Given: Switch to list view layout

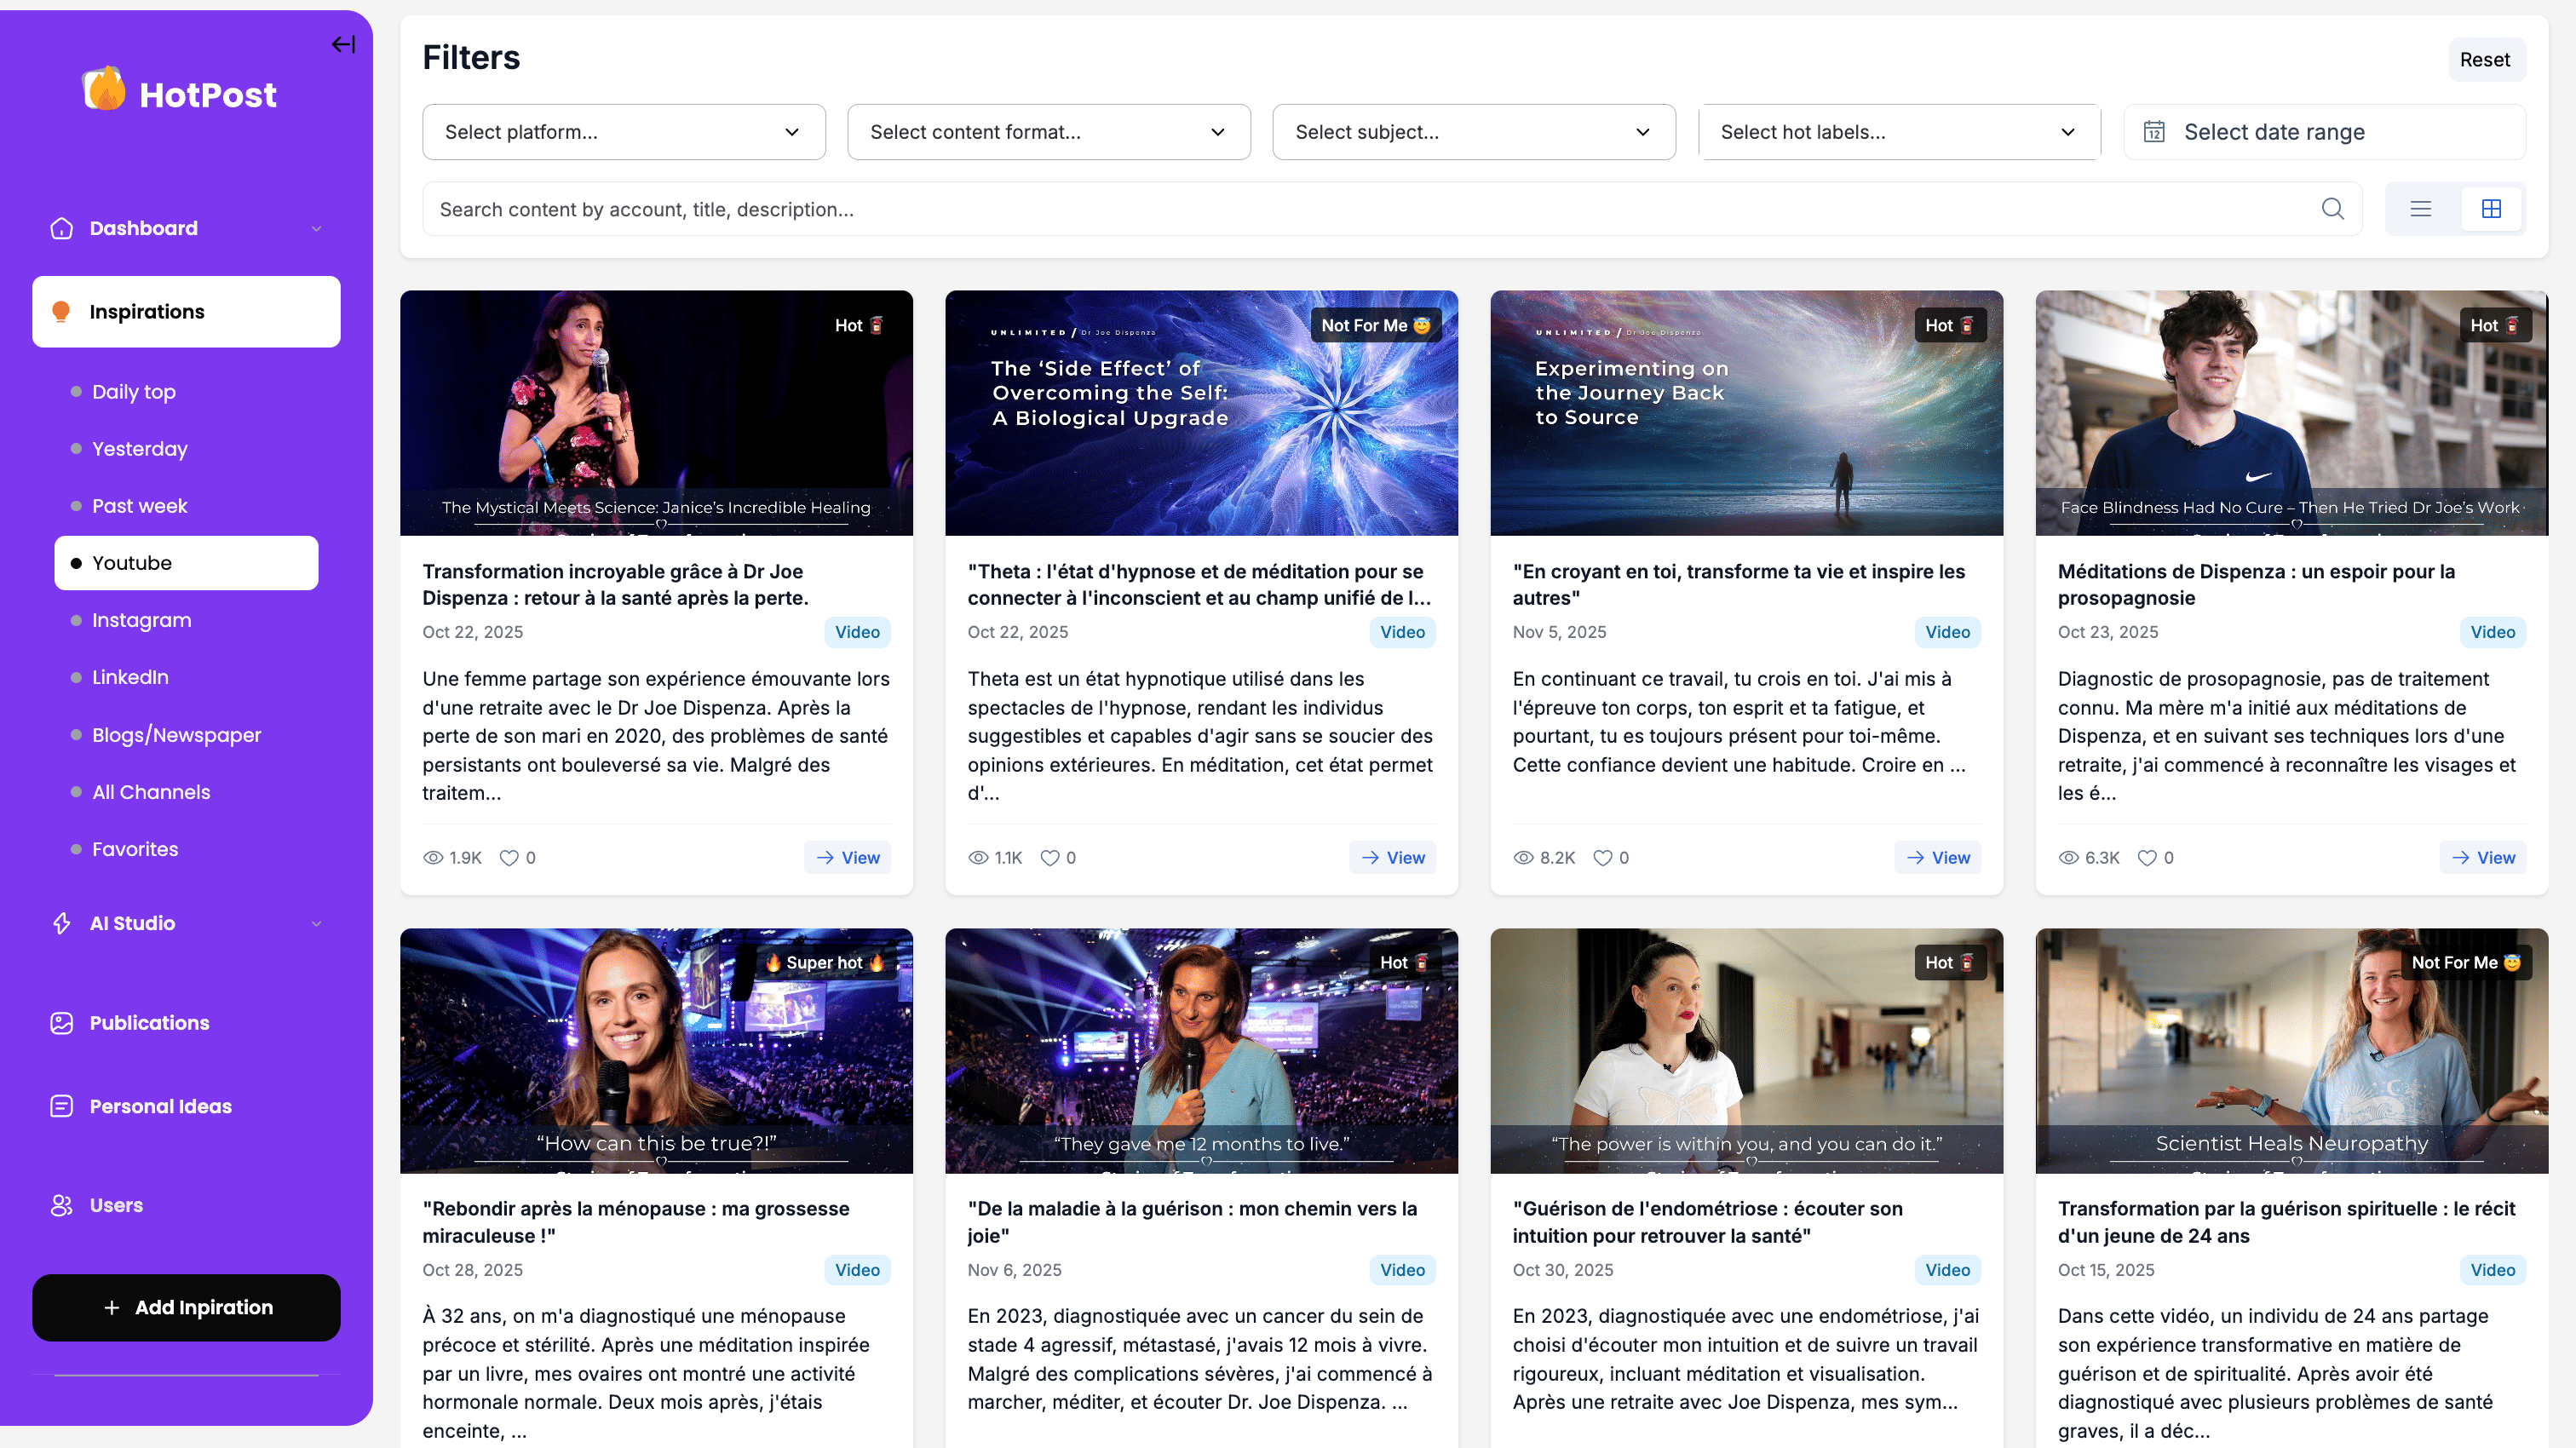Looking at the screenshot, I should click(x=2420, y=209).
